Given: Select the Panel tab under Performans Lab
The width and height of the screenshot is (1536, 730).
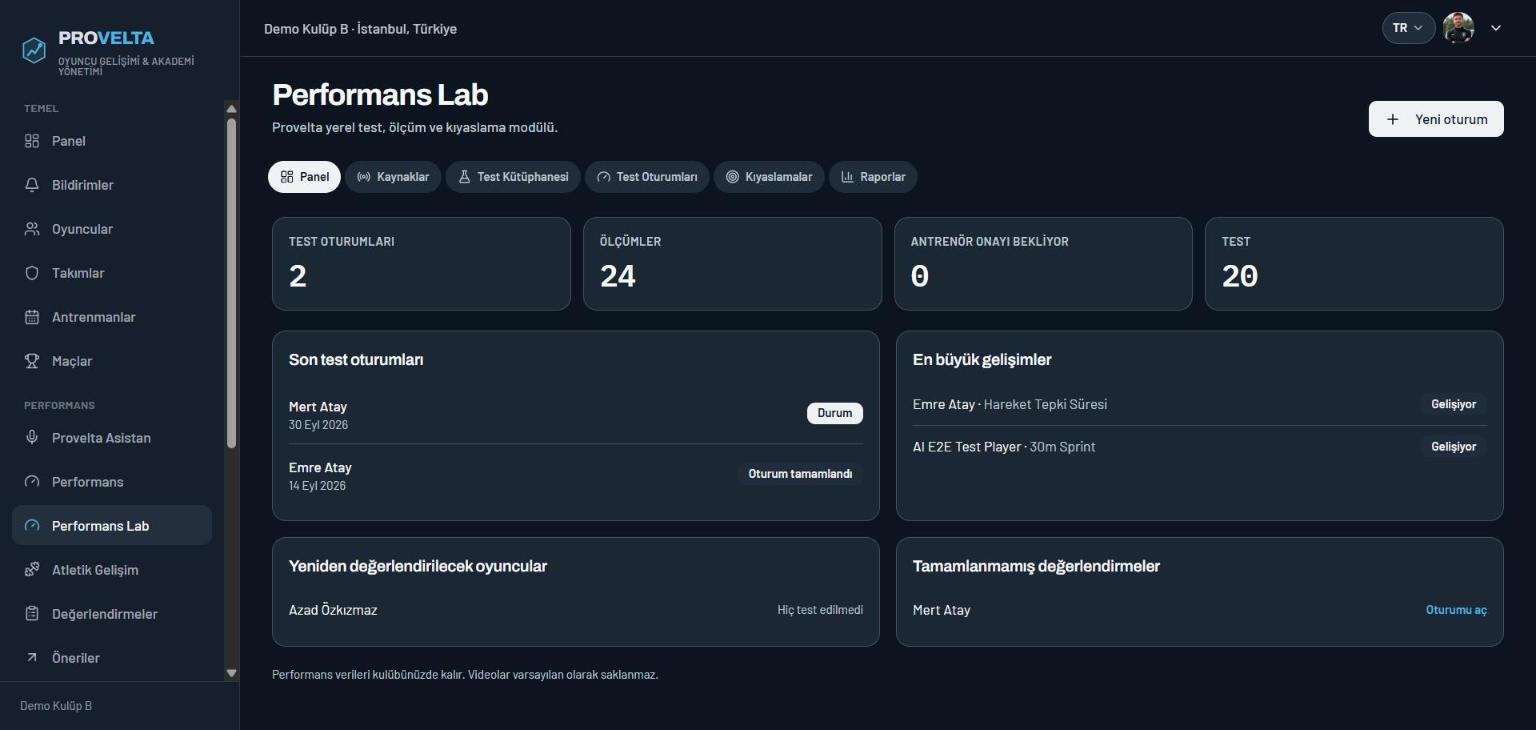Looking at the screenshot, I should [x=304, y=177].
